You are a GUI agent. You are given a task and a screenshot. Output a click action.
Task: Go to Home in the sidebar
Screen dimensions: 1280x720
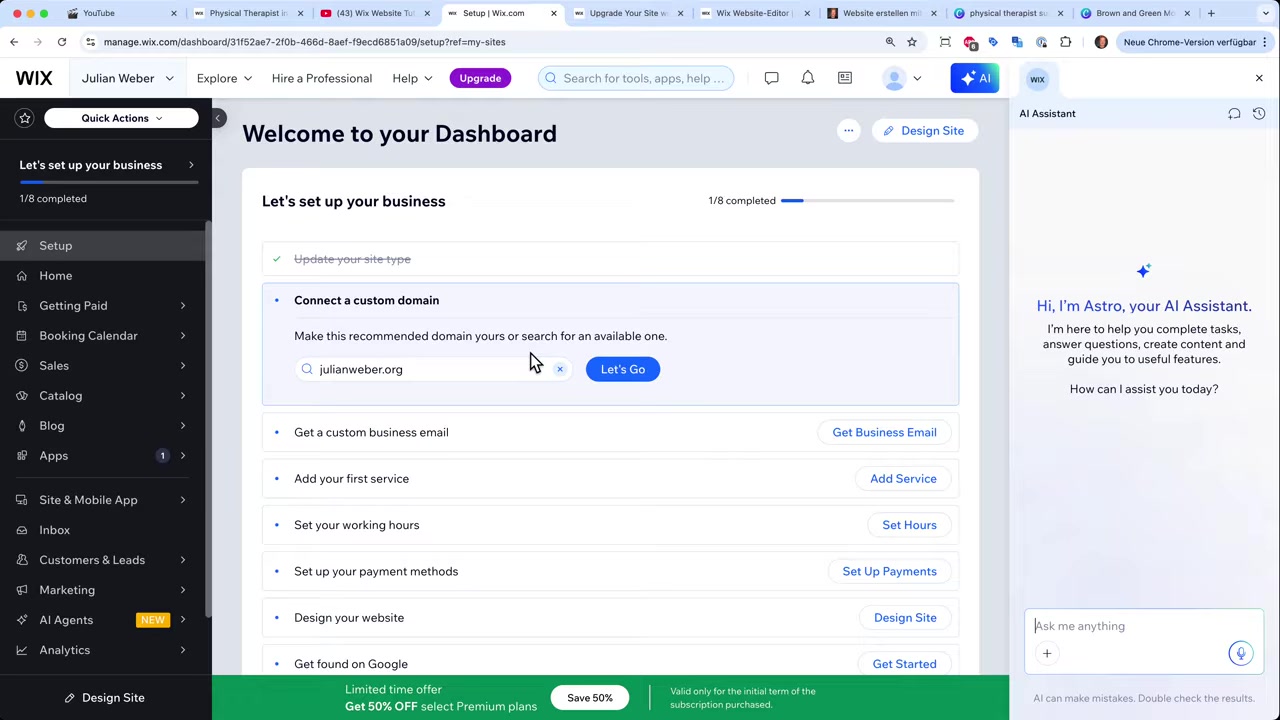101,276
